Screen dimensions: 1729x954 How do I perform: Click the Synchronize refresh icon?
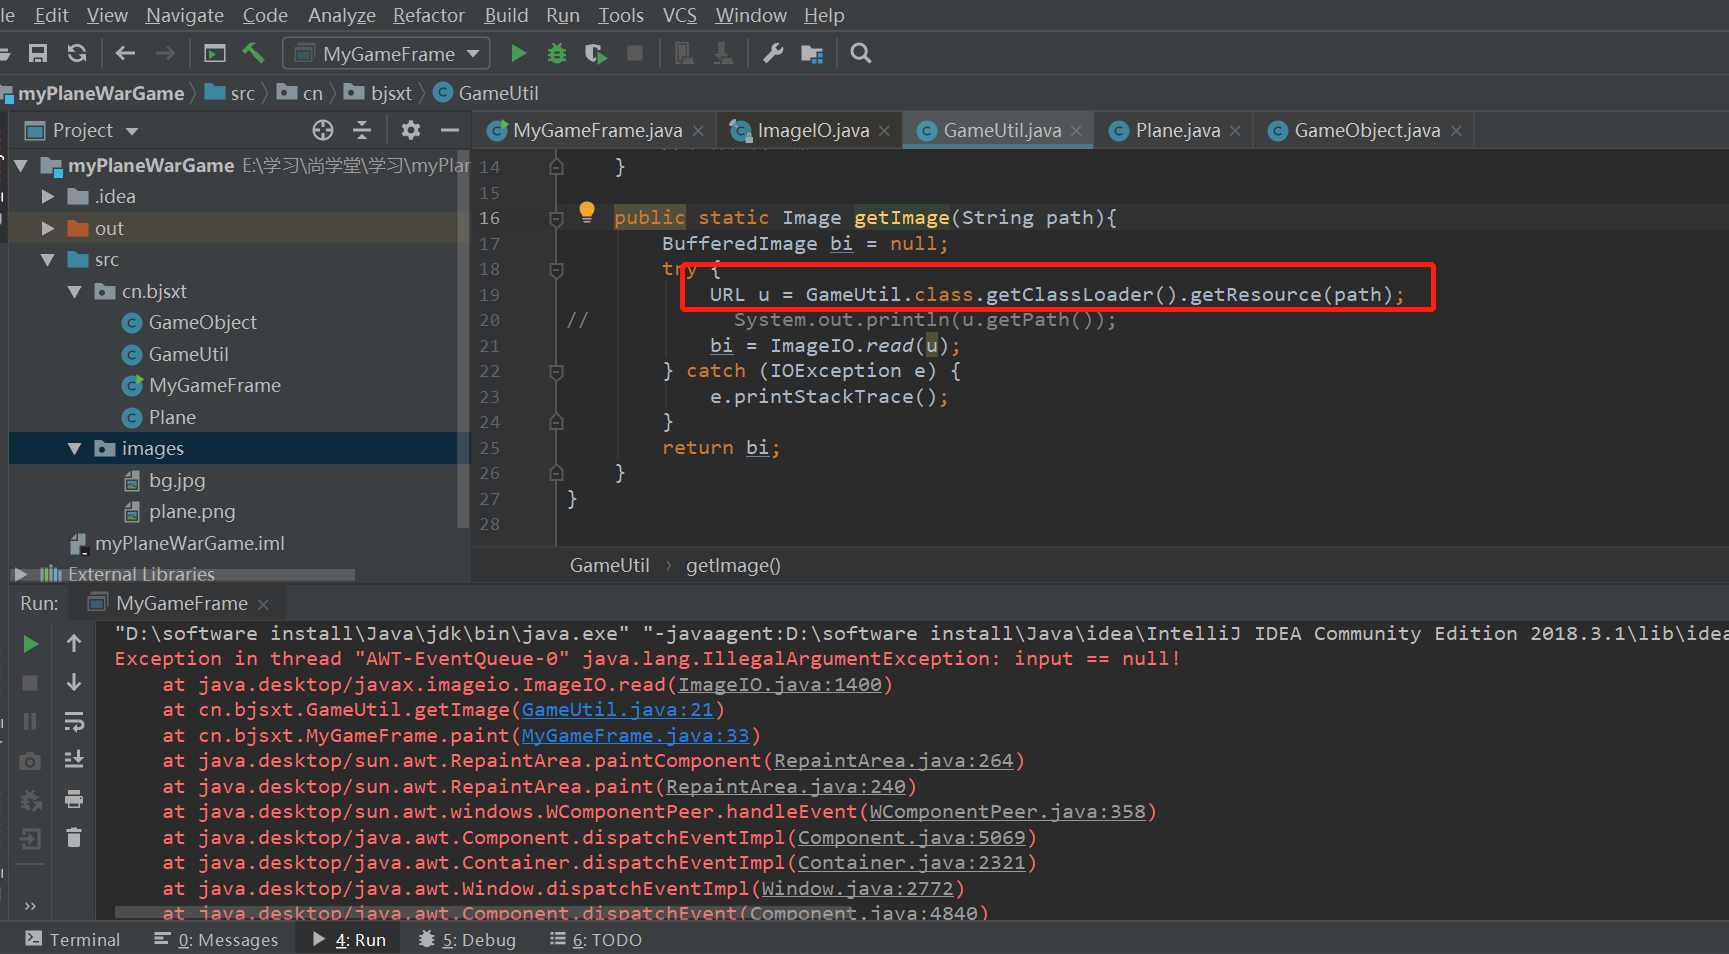coord(77,53)
